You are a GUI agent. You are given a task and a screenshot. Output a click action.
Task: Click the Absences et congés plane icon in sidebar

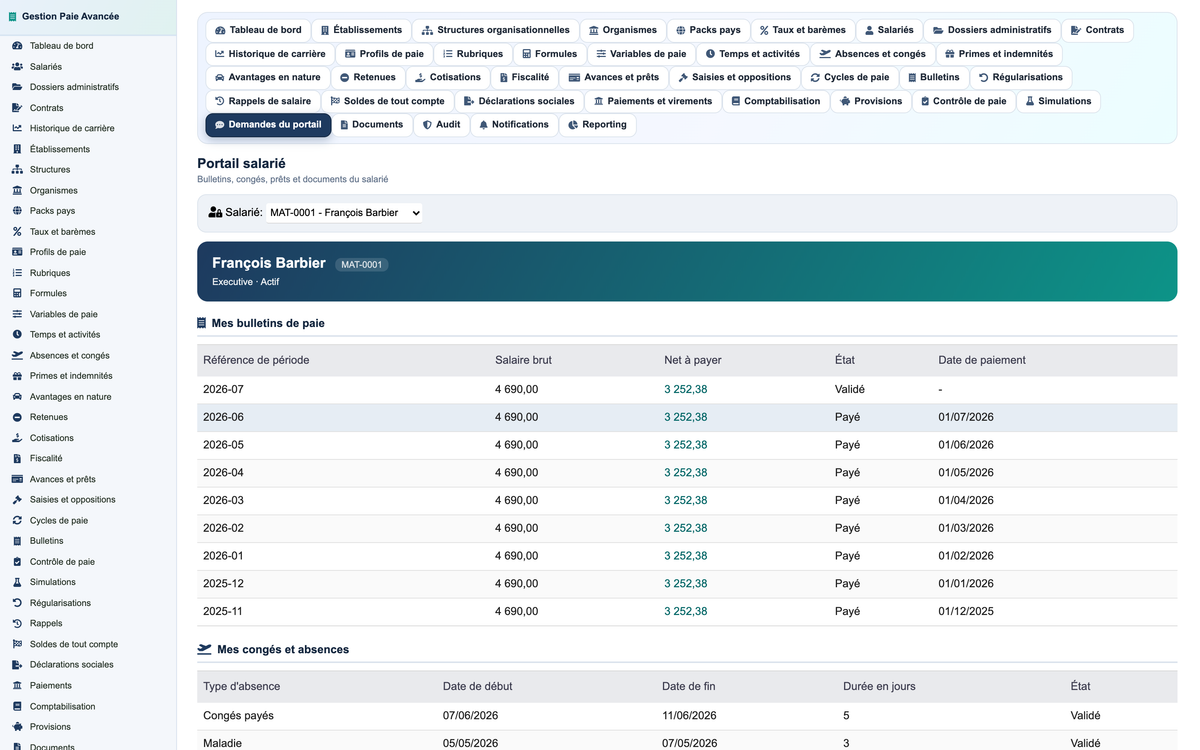[17, 355]
